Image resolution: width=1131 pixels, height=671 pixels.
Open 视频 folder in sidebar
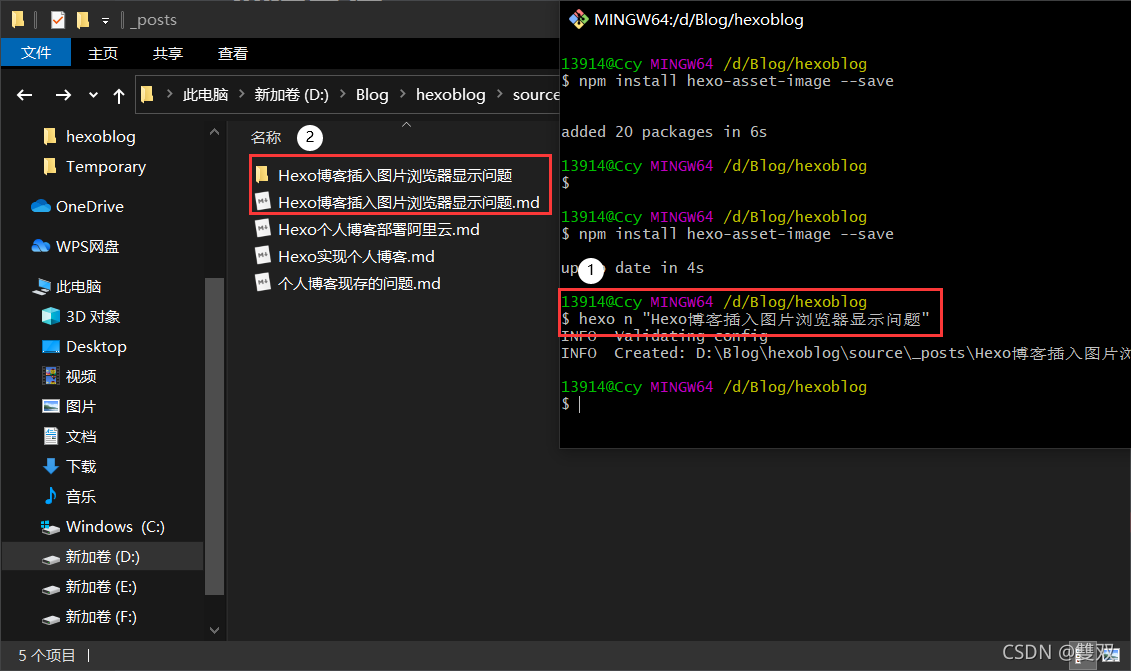81,377
